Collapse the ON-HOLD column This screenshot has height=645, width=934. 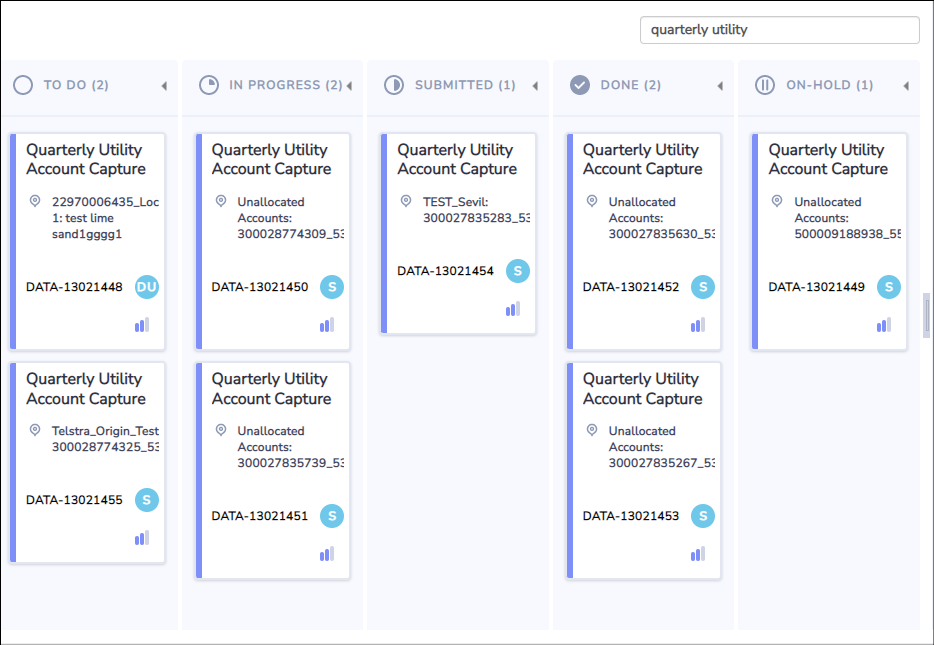[x=906, y=86]
